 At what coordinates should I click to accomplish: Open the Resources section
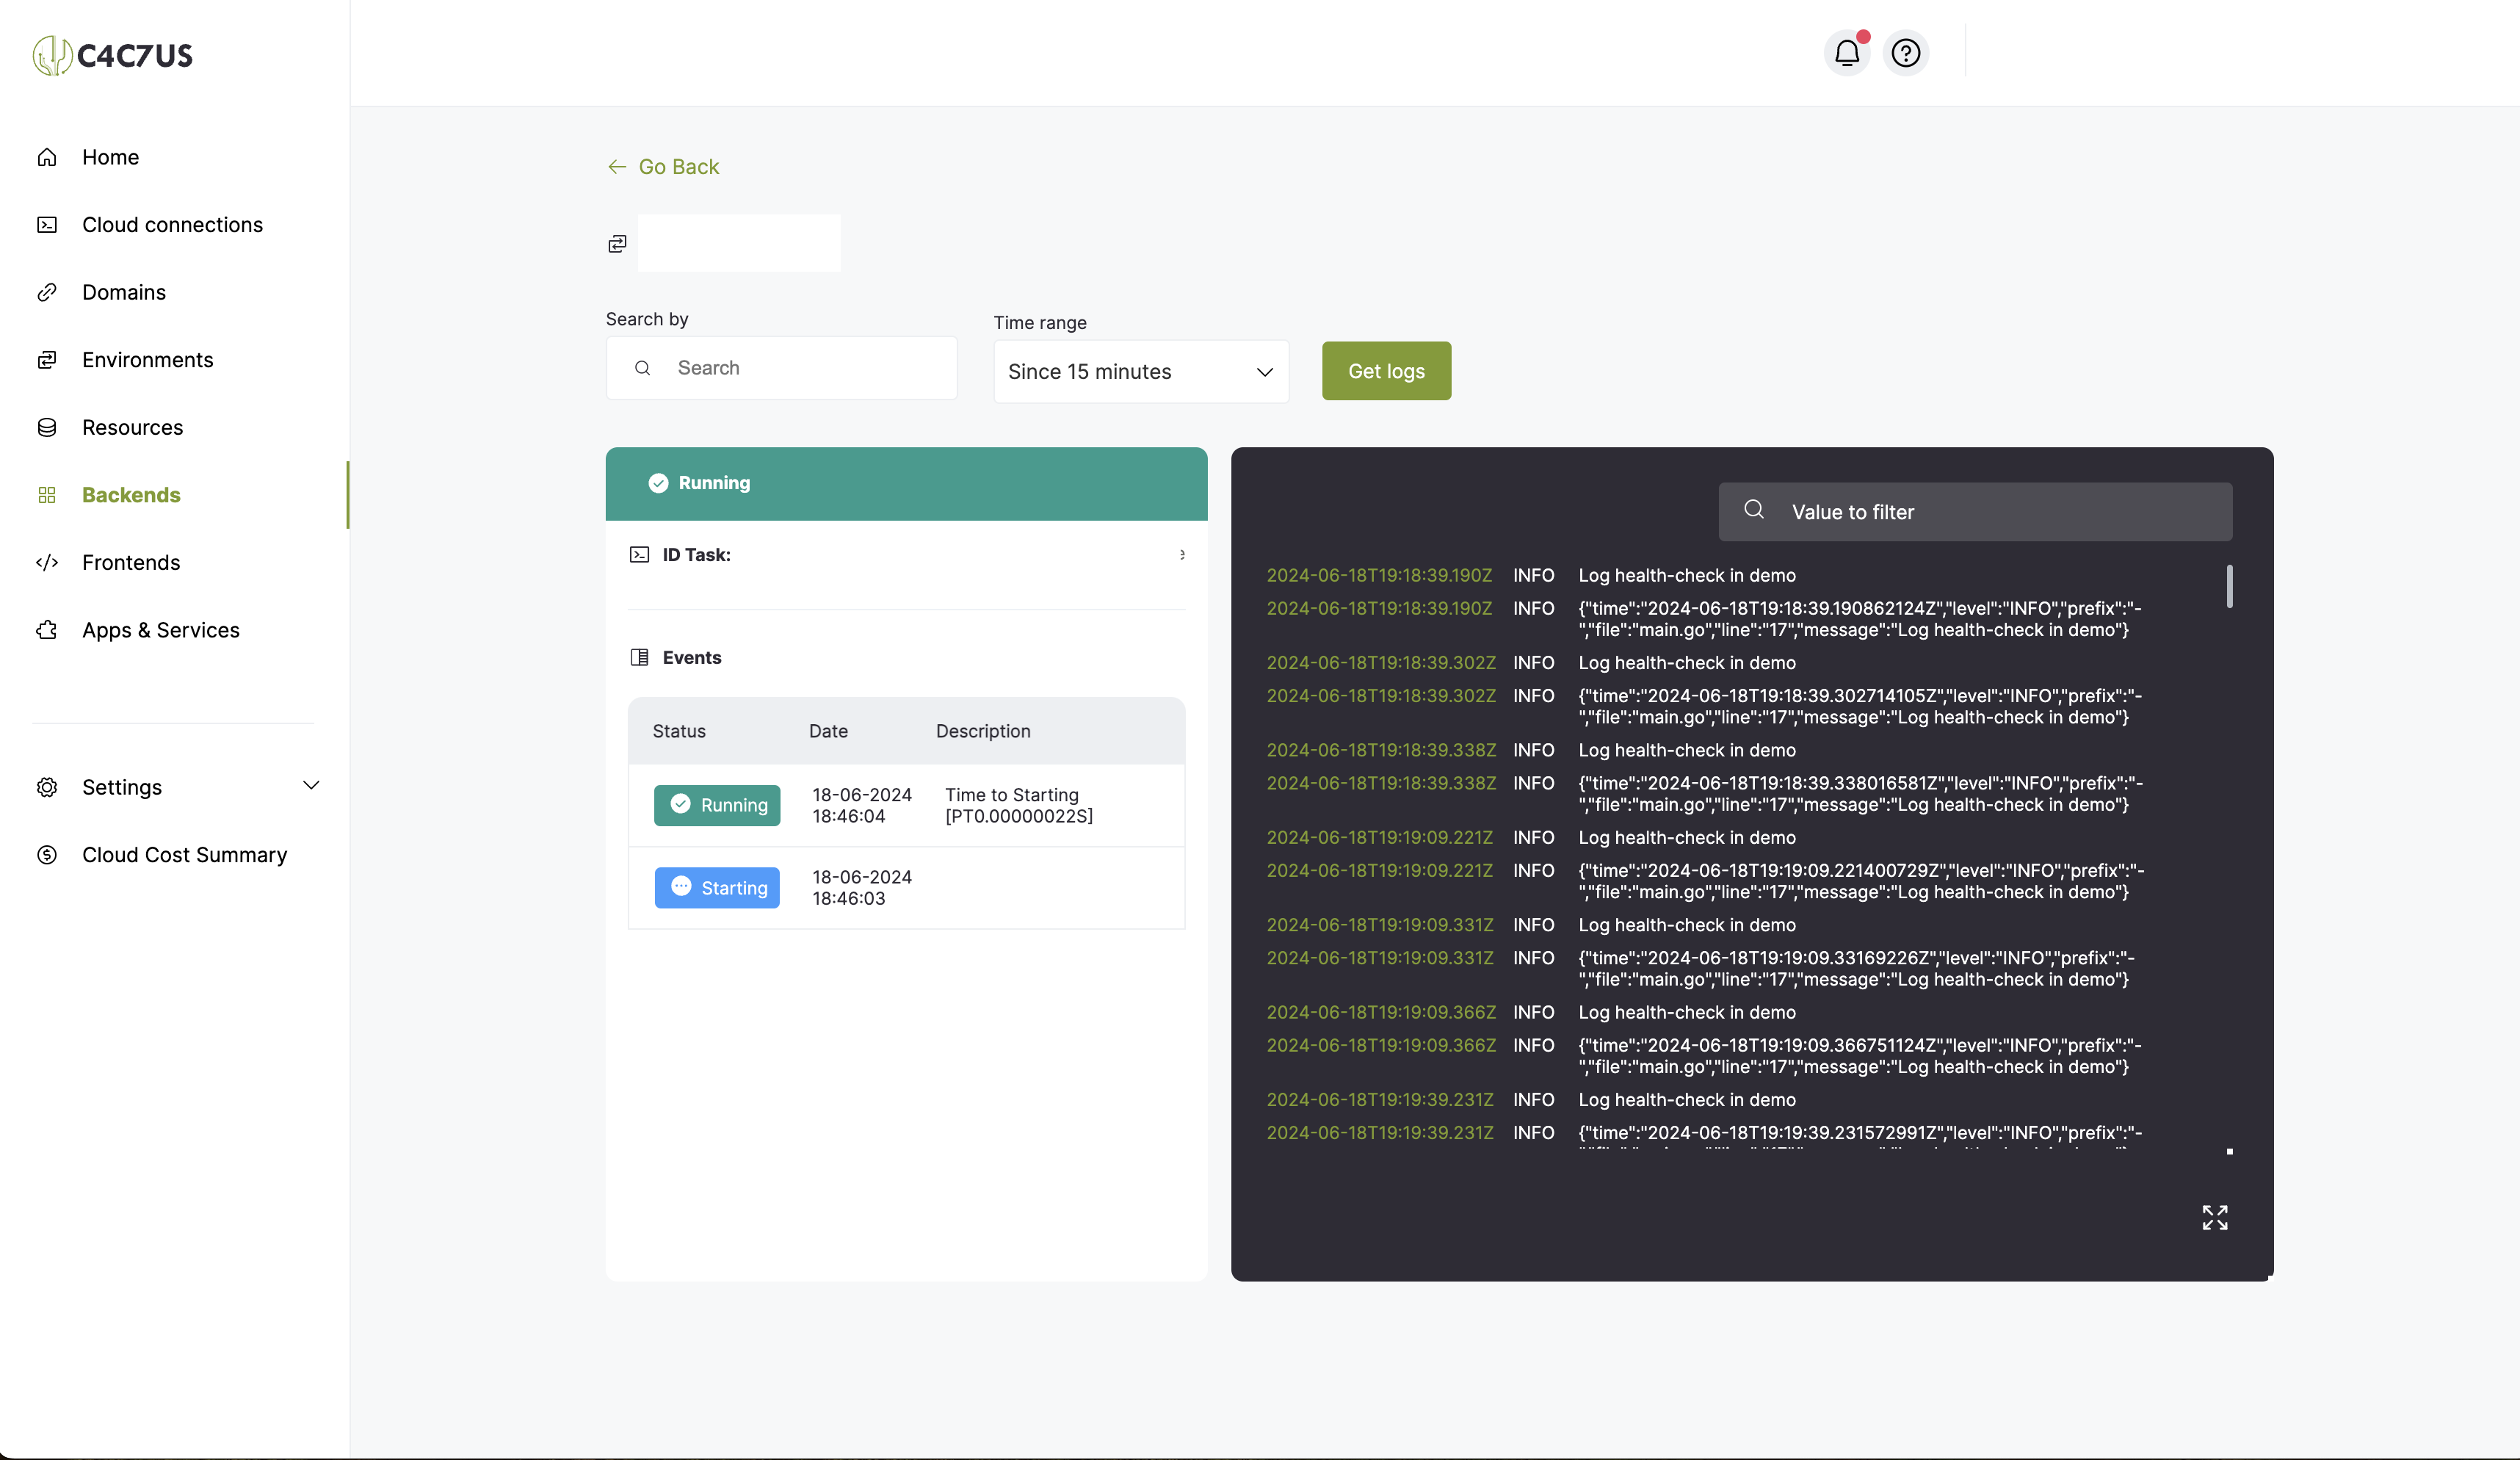(133, 427)
